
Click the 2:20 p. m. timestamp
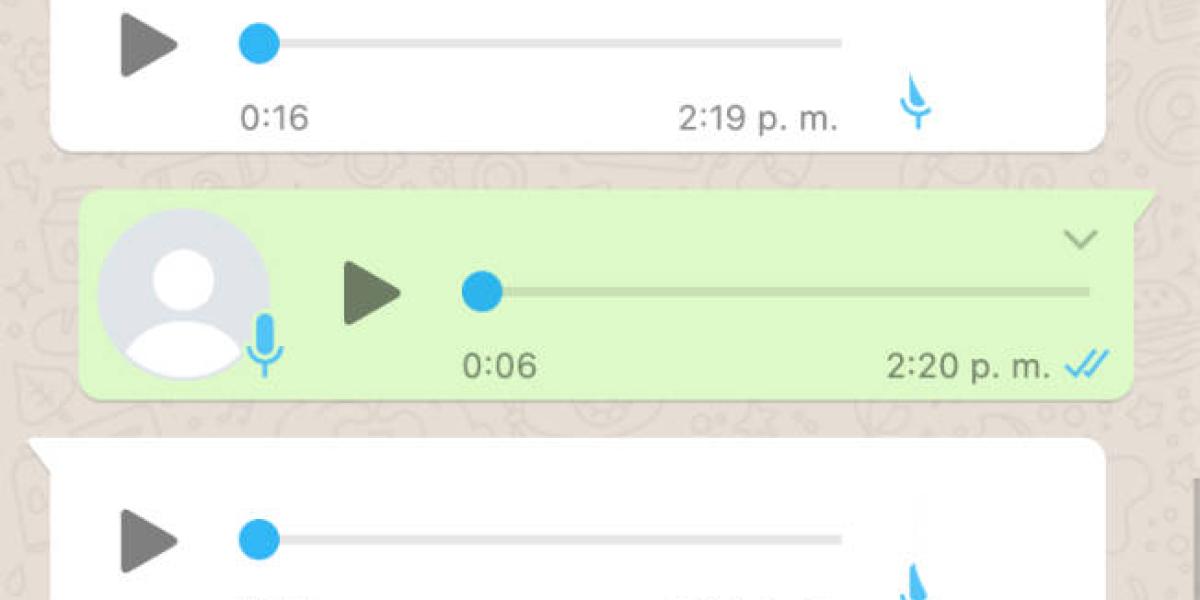pos(968,367)
